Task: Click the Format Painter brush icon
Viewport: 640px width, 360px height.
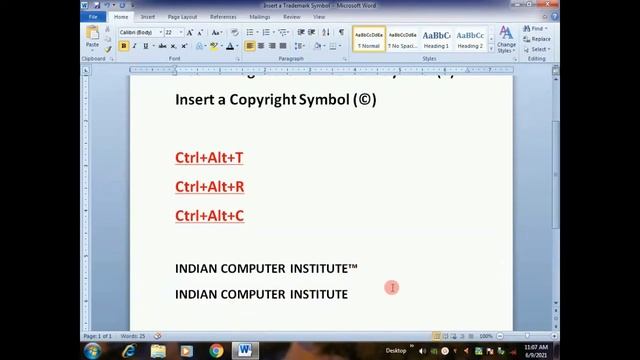Action: [107, 49]
